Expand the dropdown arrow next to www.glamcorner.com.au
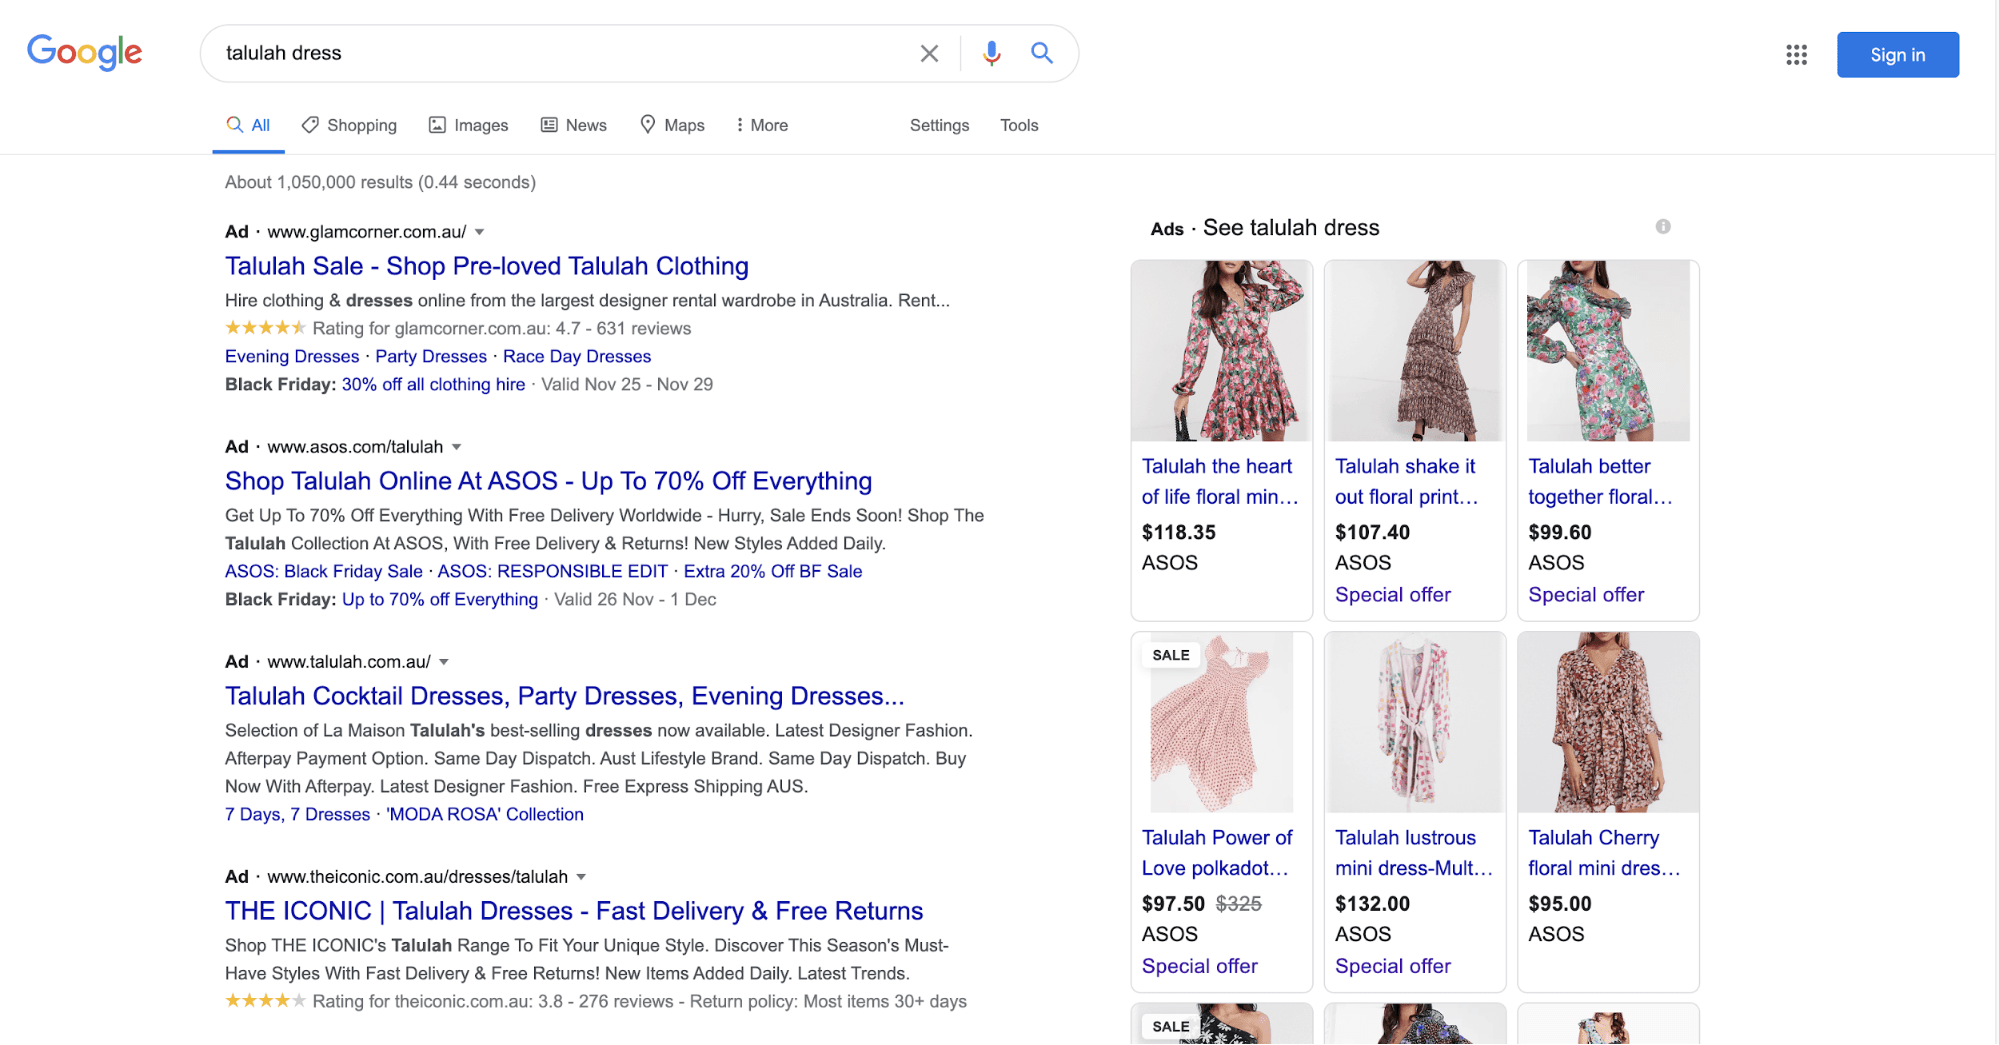This screenshot has height=1045, width=1999. pos(480,232)
